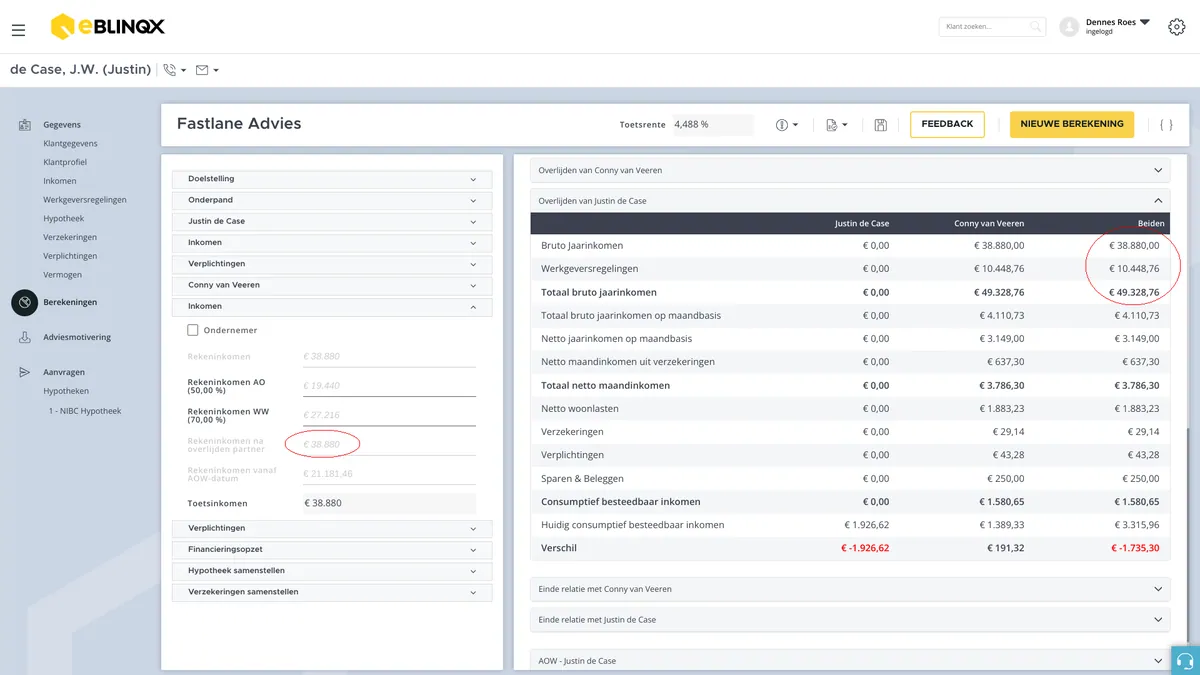Expand Einde relatie met Justin de Case
This screenshot has height=675, width=1200.
849,620
